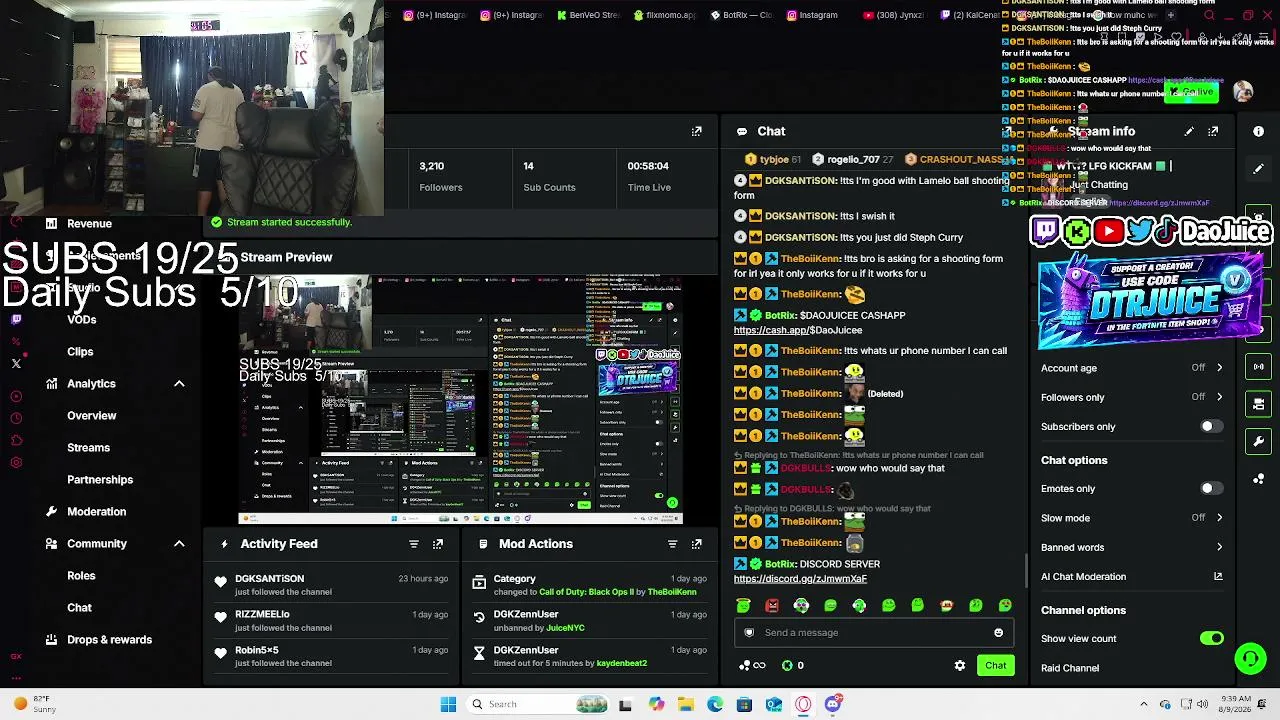Open Moderation in the sidebar

coord(96,512)
